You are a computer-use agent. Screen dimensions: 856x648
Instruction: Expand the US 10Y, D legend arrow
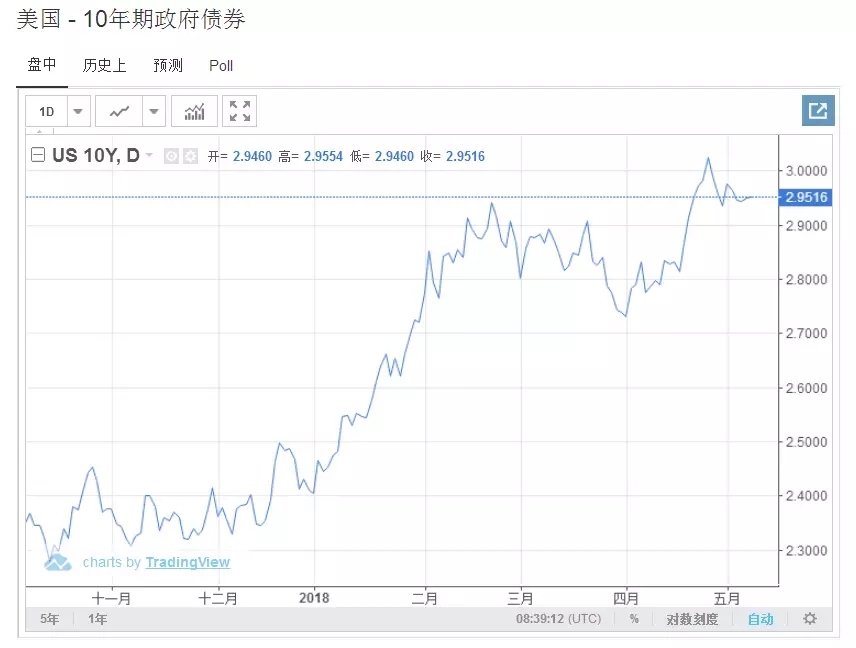point(150,155)
